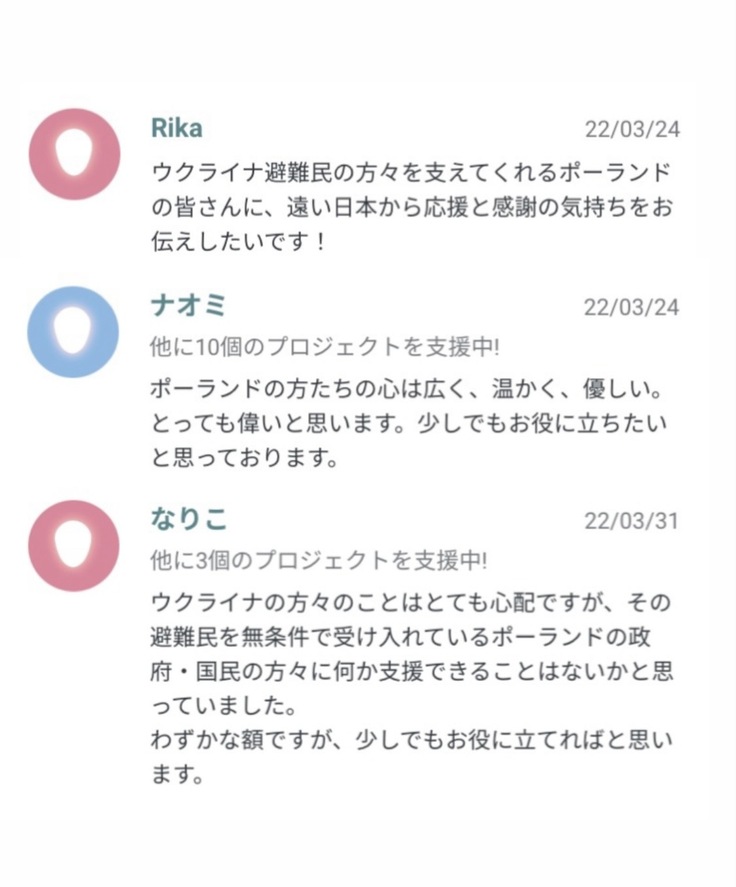Screen dimensions: 736x887
Task: Click Rika's line ending 伝えしたいです！
Action: [x=239, y=242]
